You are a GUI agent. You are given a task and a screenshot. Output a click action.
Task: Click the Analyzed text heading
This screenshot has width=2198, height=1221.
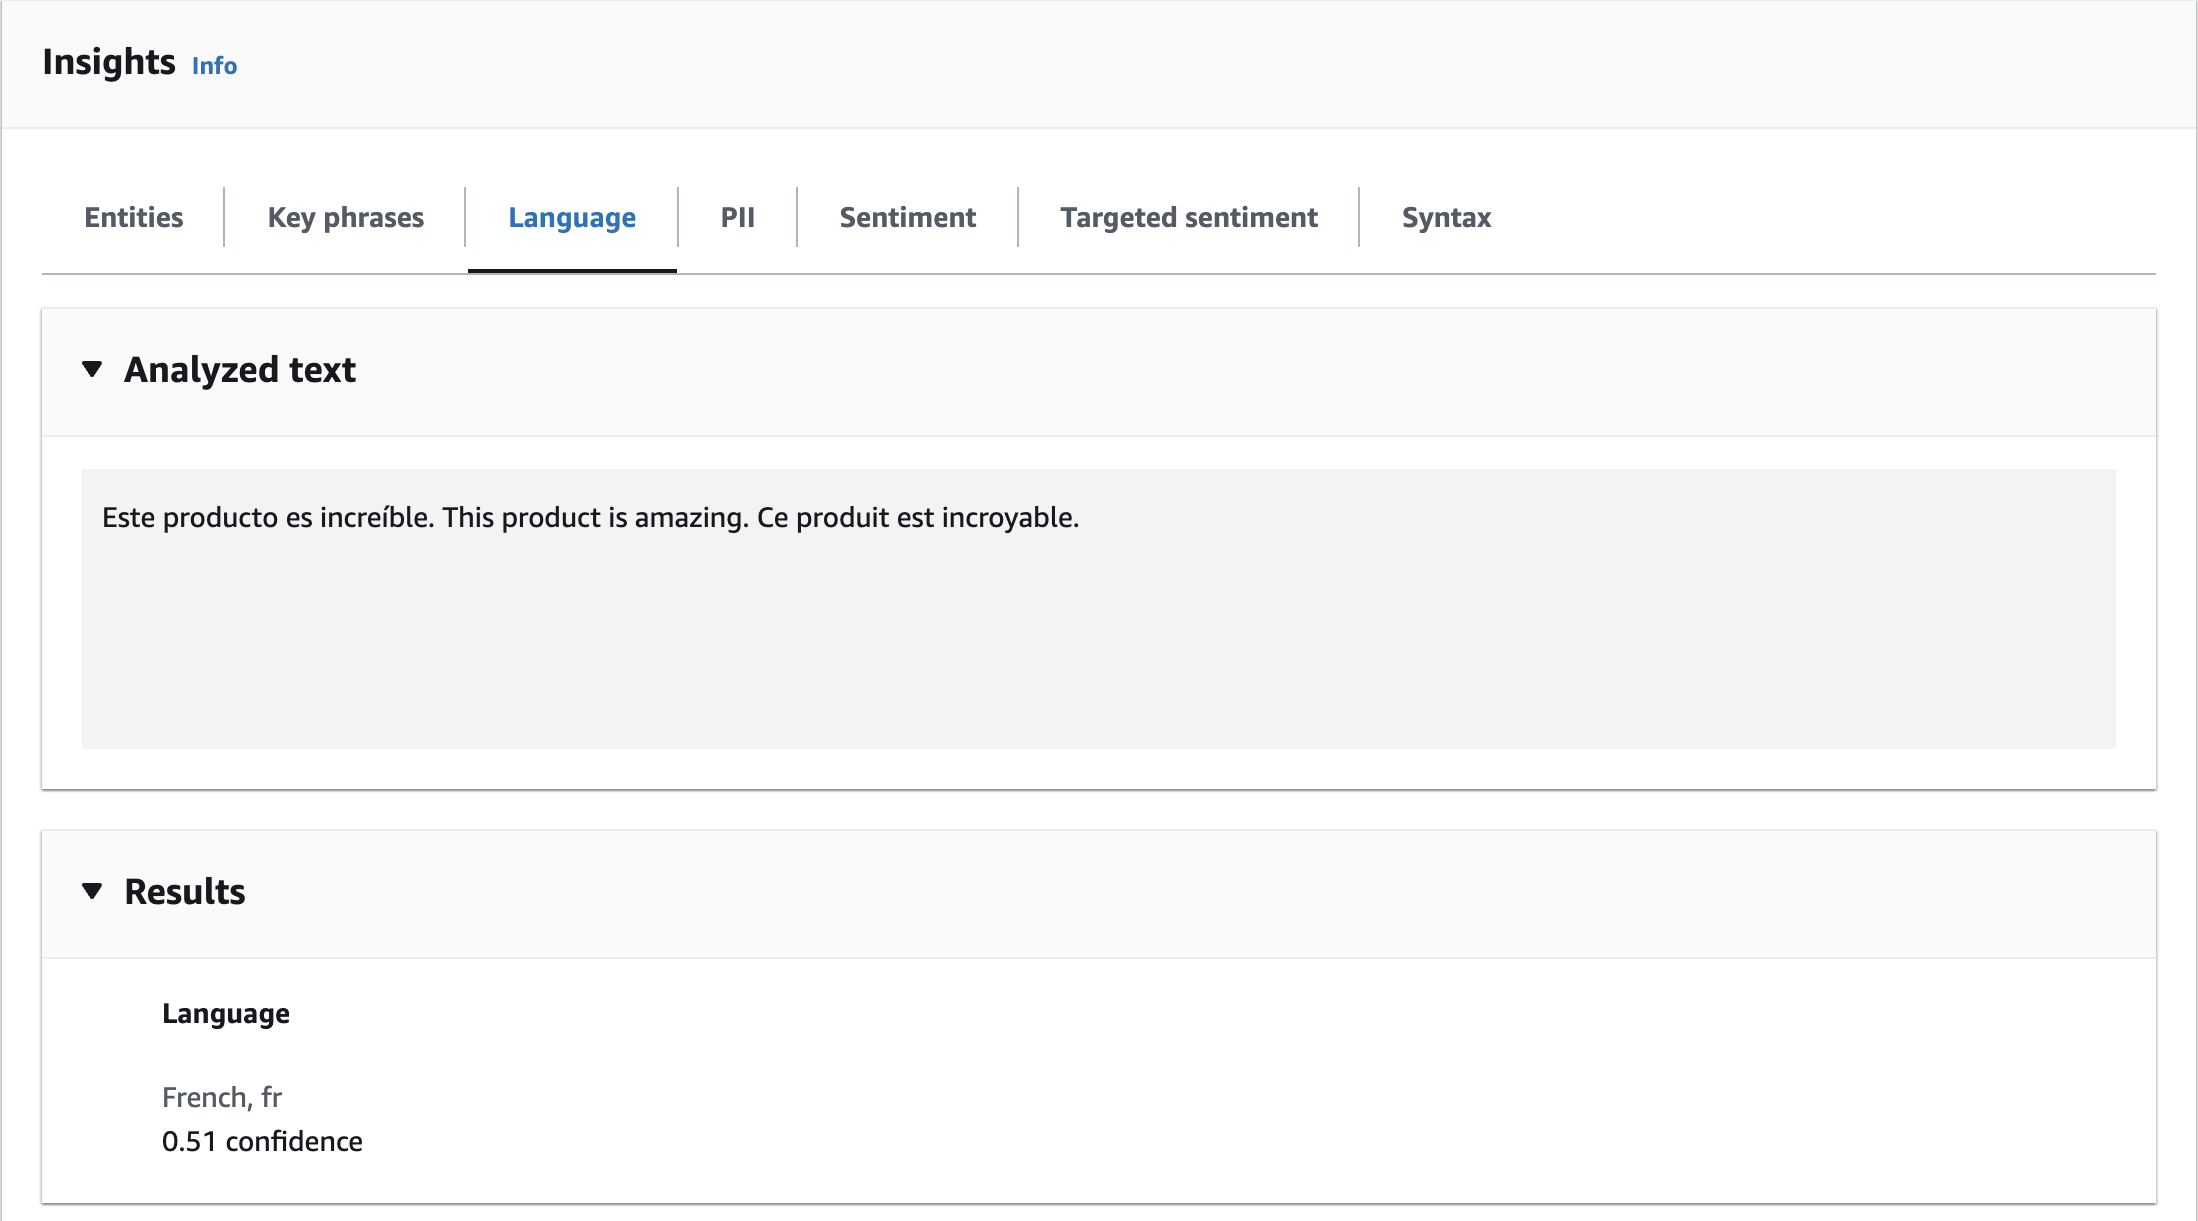click(x=240, y=370)
